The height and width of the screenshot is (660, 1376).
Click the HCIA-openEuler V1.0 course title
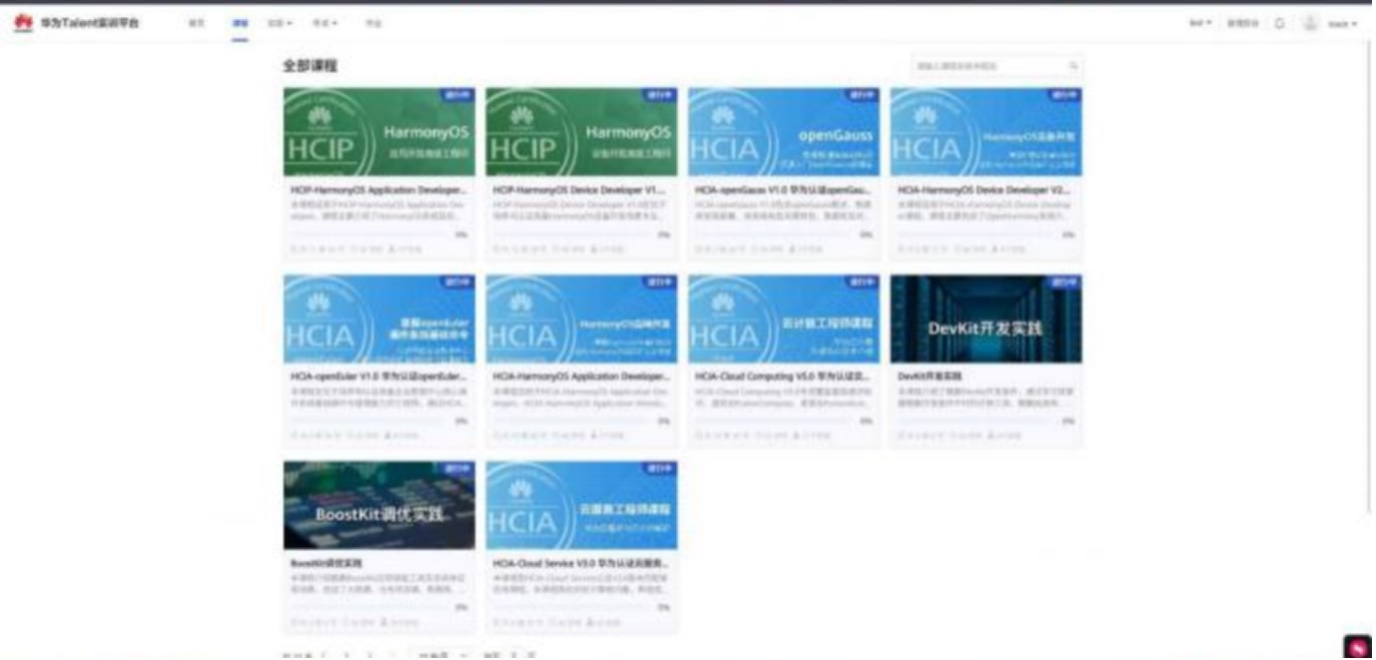point(378,376)
